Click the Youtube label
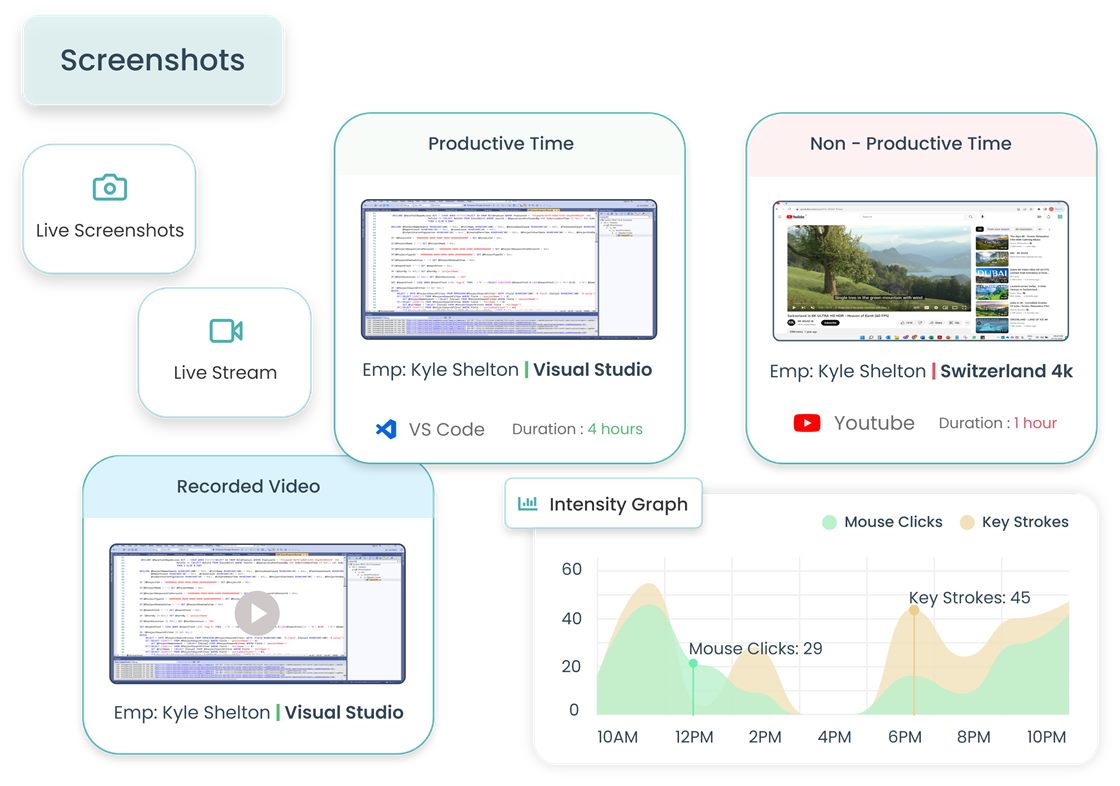1120x786 pixels. [x=874, y=423]
